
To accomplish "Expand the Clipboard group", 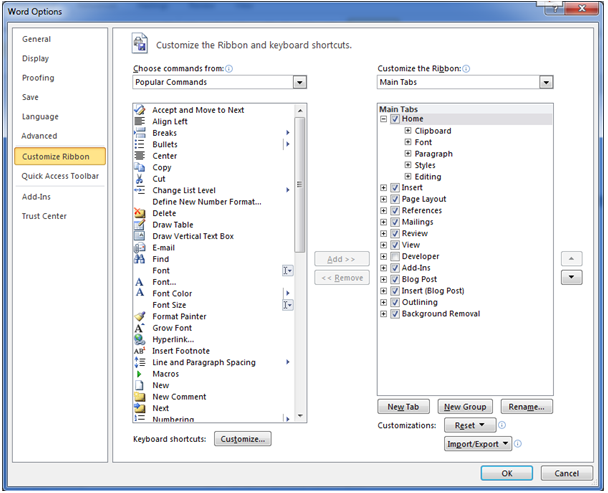I will point(408,131).
